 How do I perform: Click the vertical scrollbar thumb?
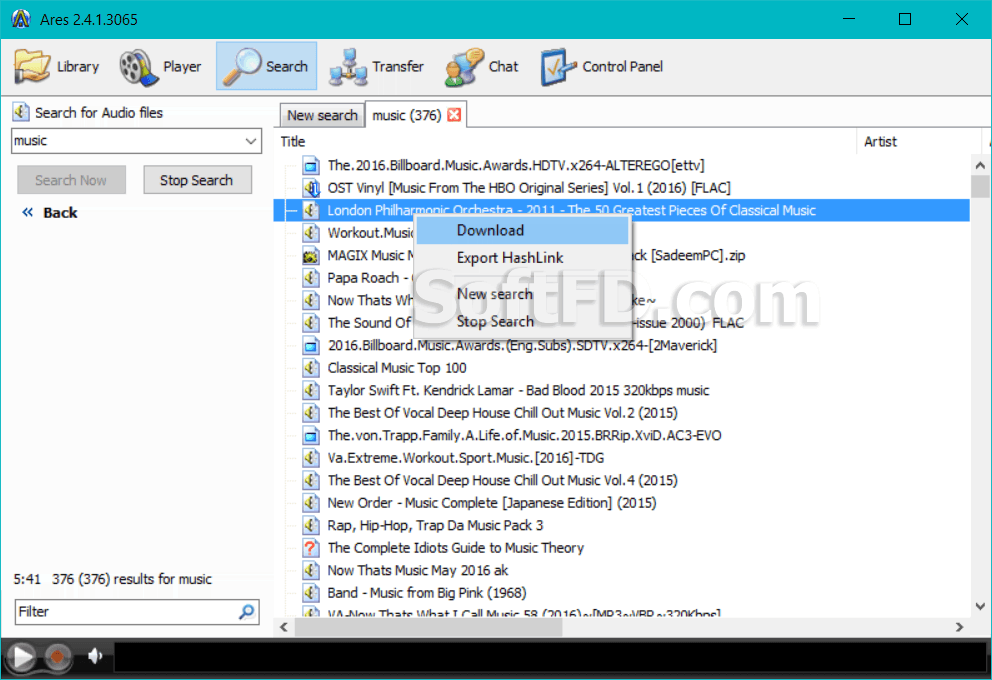click(980, 187)
